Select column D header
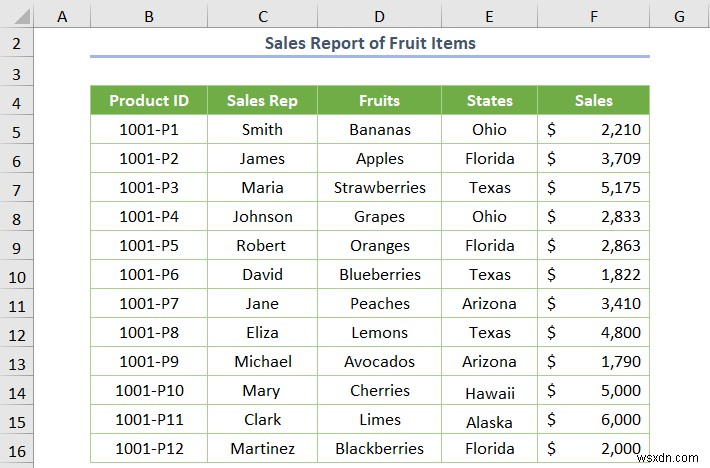The width and height of the screenshot is (710, 468). (x=380, y=16)
